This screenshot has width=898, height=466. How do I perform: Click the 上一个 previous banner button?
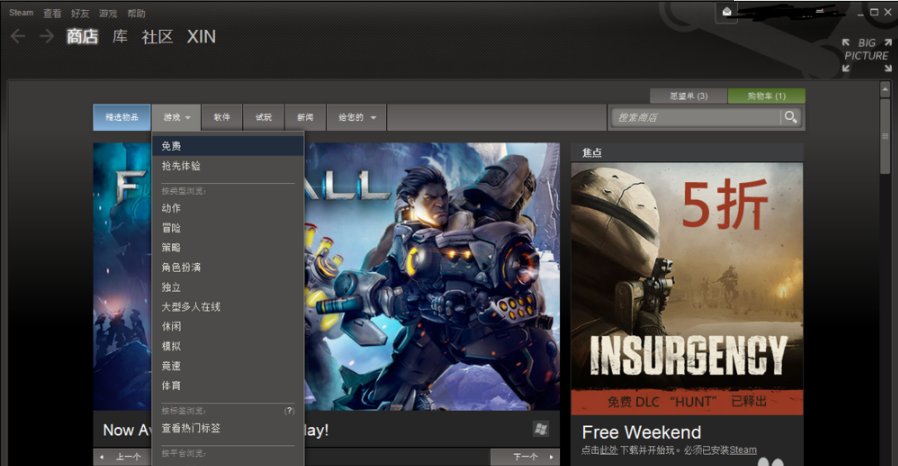(123, 457)
